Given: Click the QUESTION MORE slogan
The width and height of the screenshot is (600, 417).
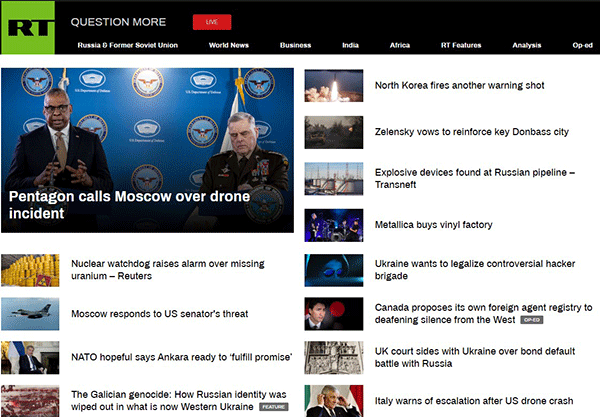Looking at the screenshot, I should pos(118,22).
